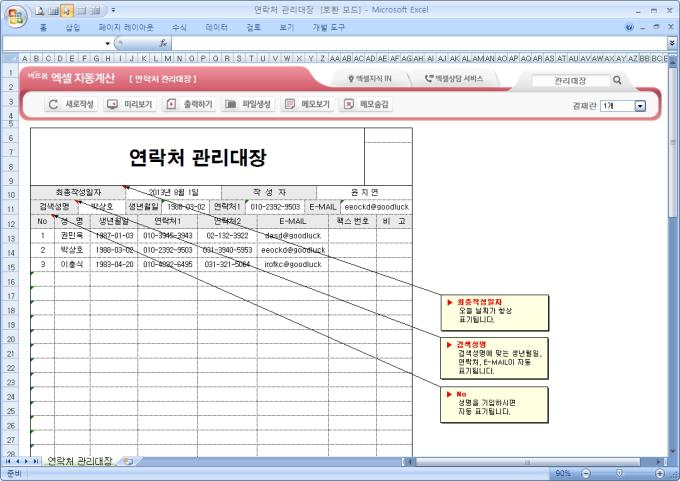Open the 검토 ribbon tab
The height and width of the screenshot is (481, 680).
253,27
